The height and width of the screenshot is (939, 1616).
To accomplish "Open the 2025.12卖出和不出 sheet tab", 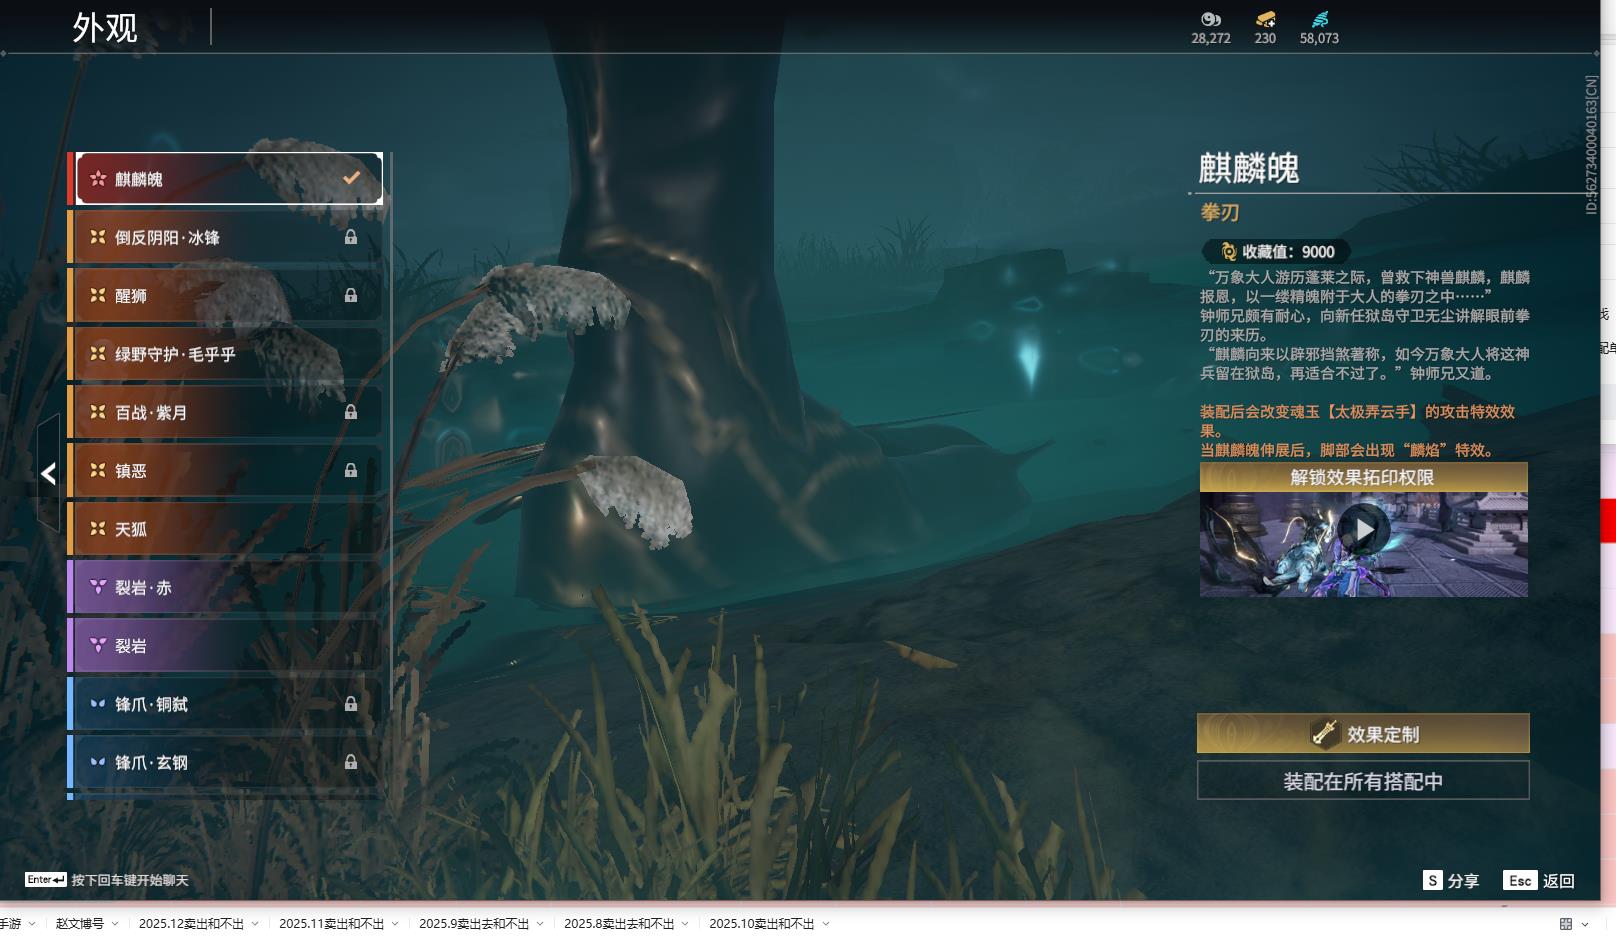I will coord(191,923).
